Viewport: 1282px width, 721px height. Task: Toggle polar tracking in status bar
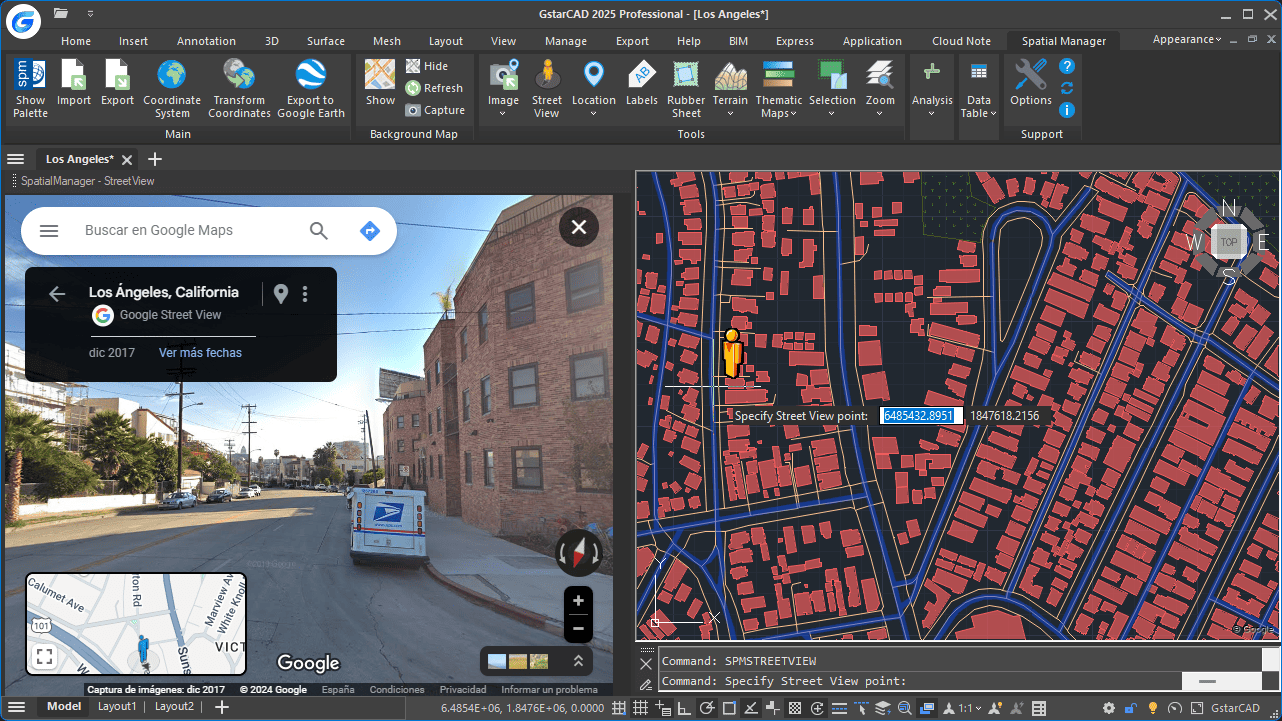[x=706, y=708]
